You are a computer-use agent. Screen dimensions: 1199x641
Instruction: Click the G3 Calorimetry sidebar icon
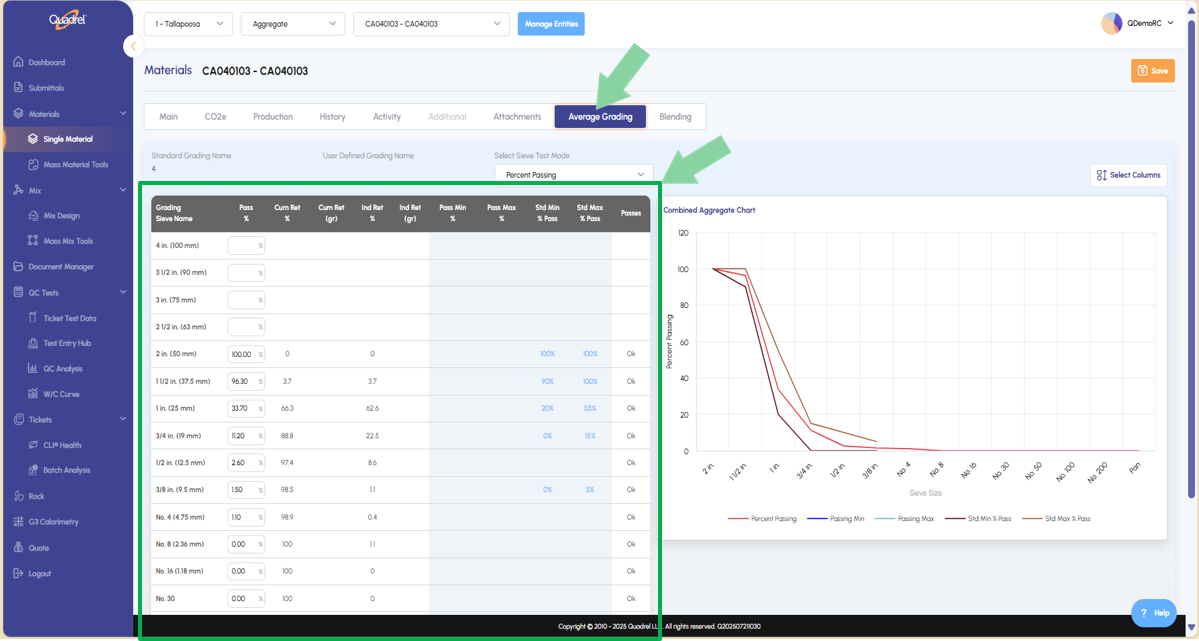pos(19,522)
